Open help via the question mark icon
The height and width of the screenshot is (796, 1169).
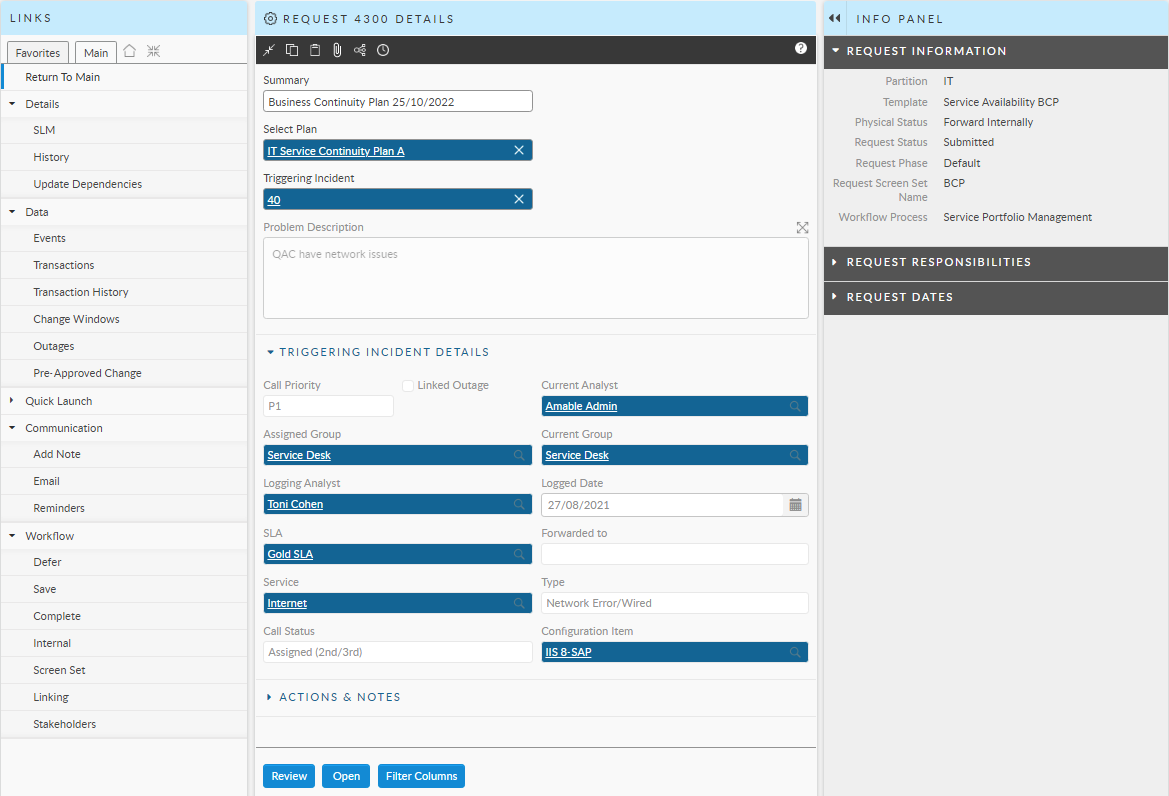pyautogui.click(x=801, y=48)
